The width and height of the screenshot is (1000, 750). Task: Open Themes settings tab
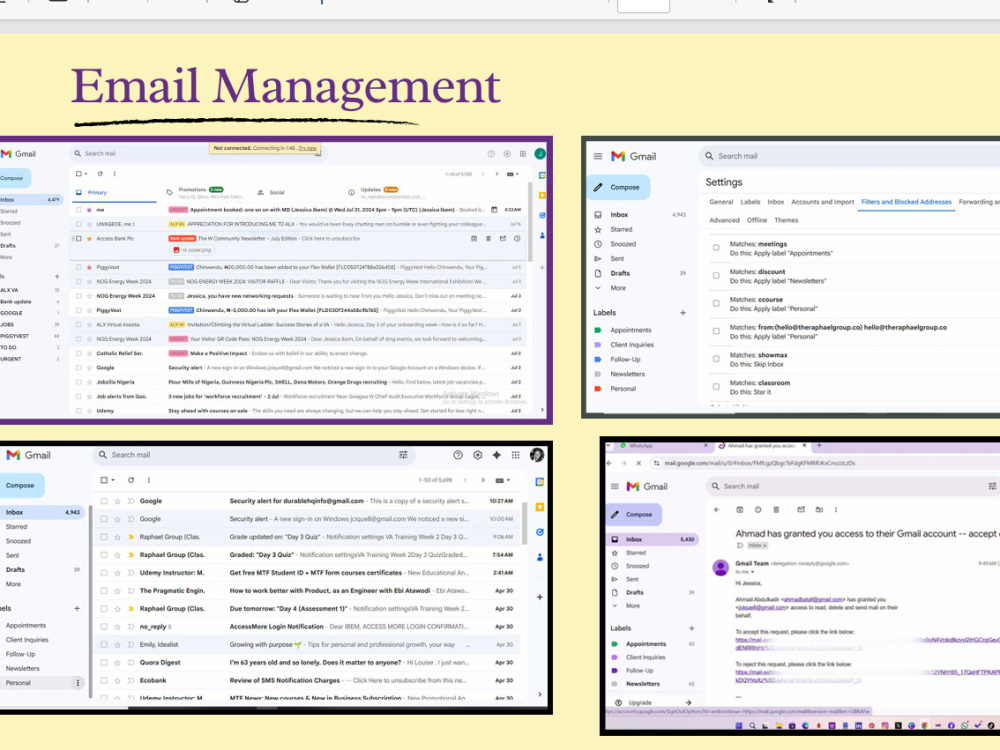pos(786,220)
